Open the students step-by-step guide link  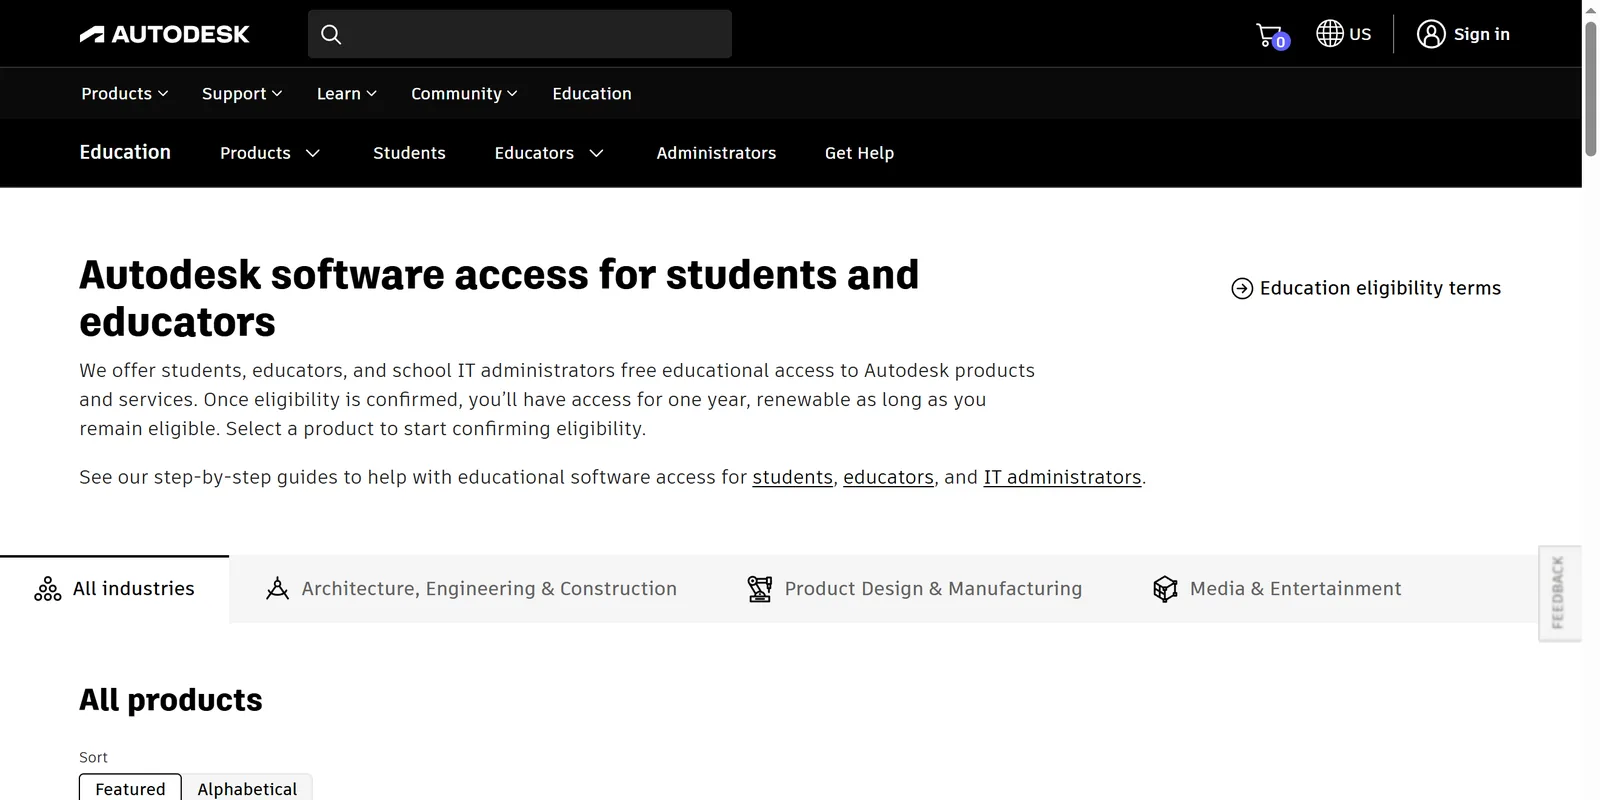coord(793,477)
